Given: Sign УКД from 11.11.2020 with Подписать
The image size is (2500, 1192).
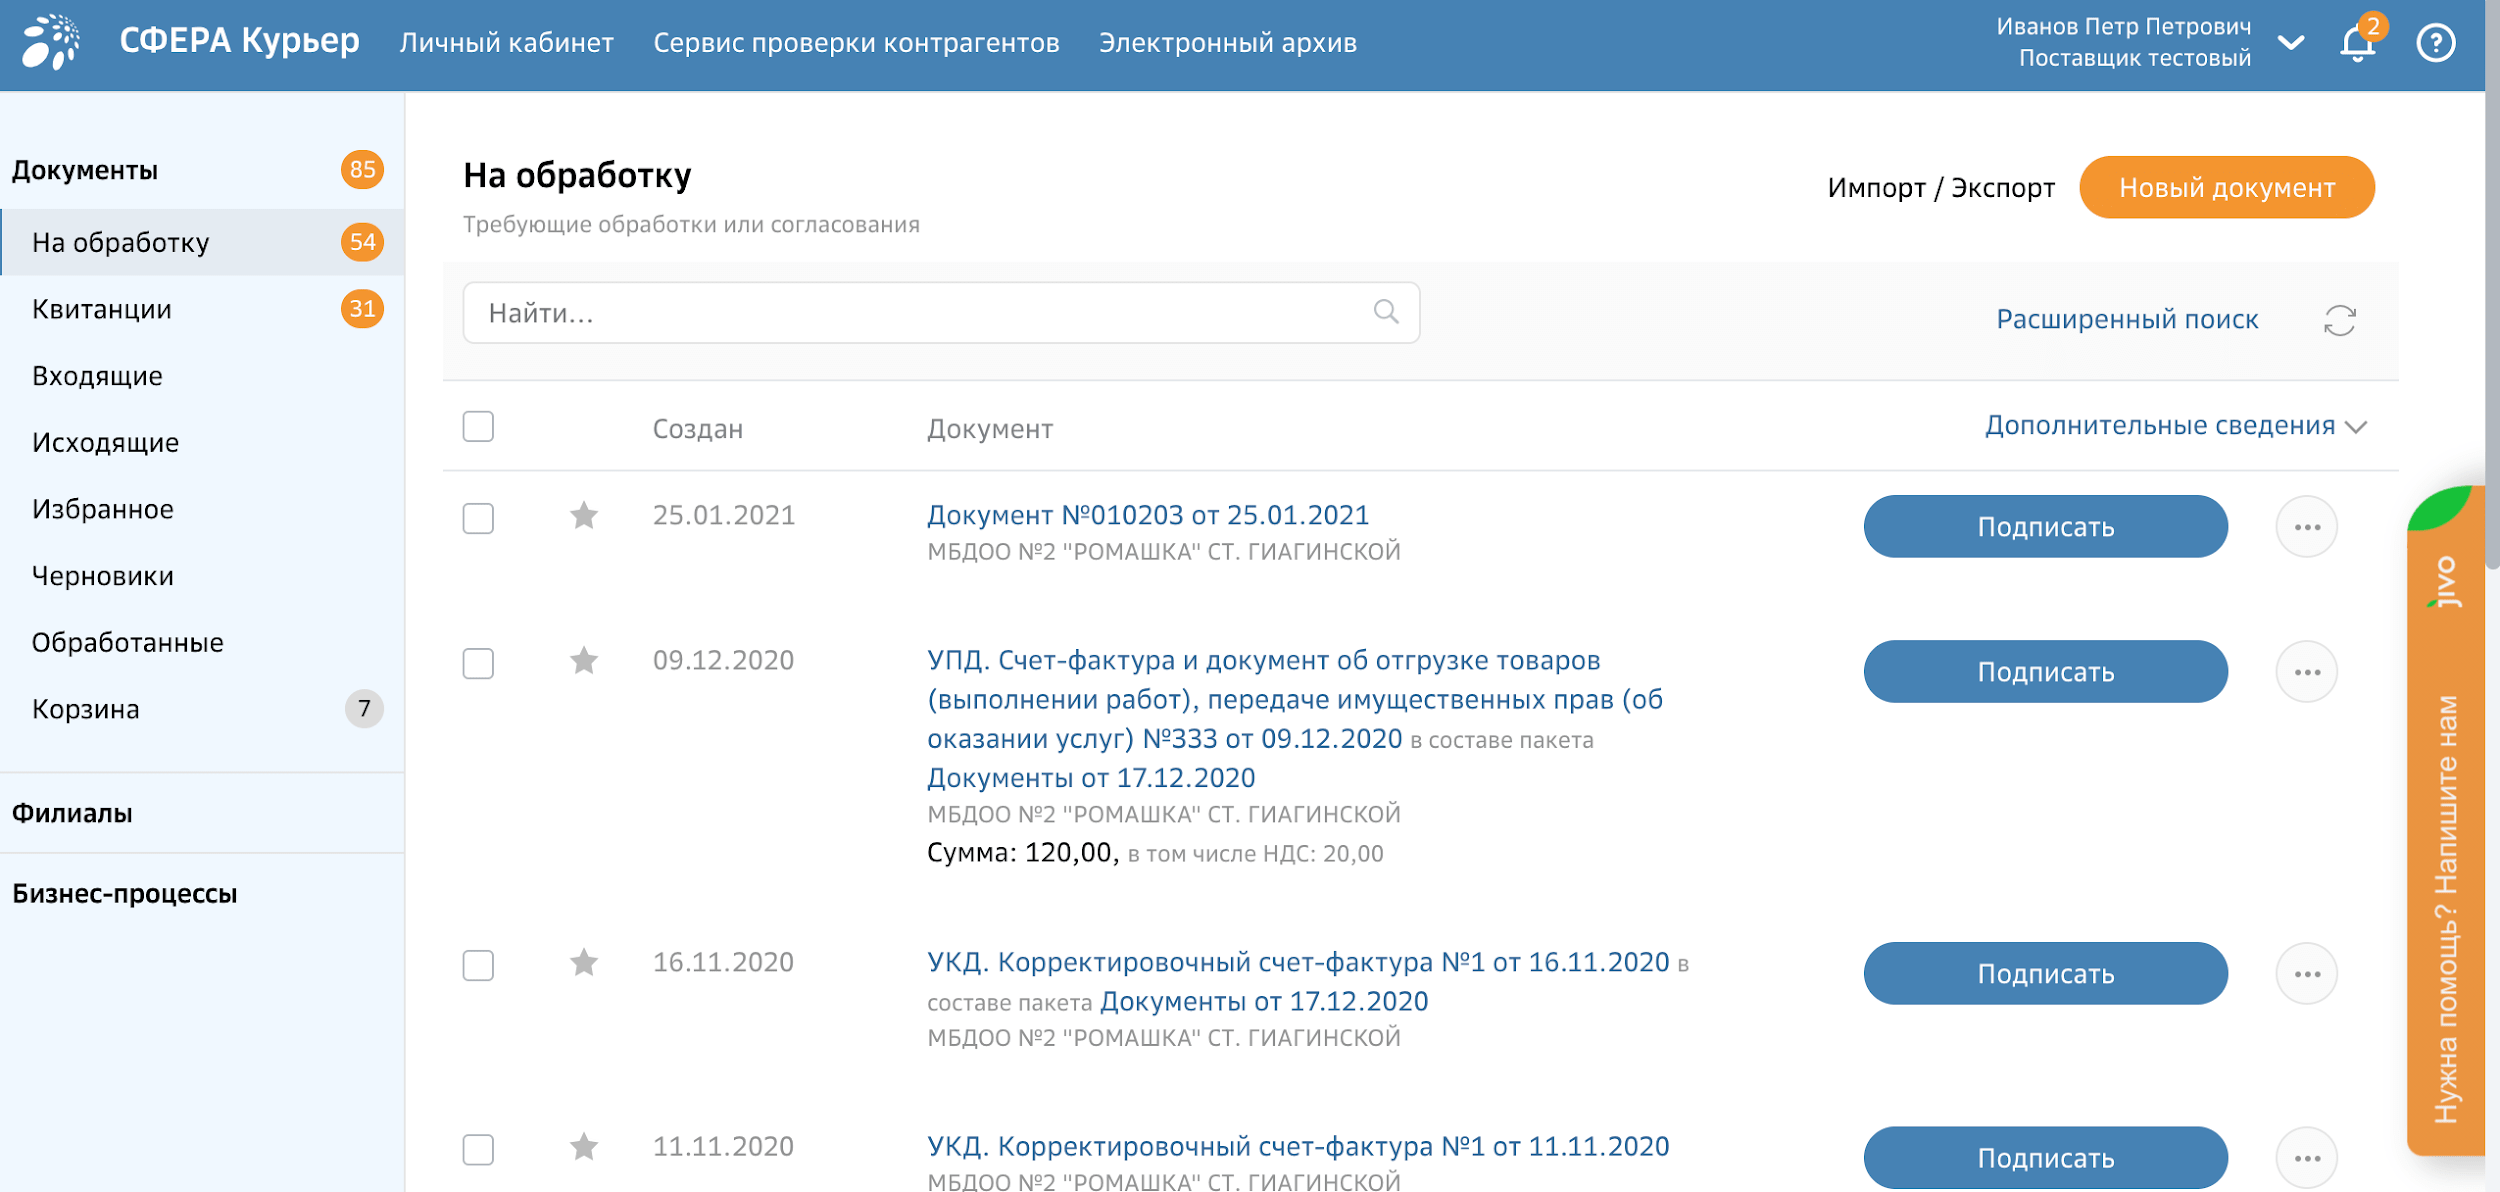Looking at the screenshot, I should [x=2045, y=1158].
